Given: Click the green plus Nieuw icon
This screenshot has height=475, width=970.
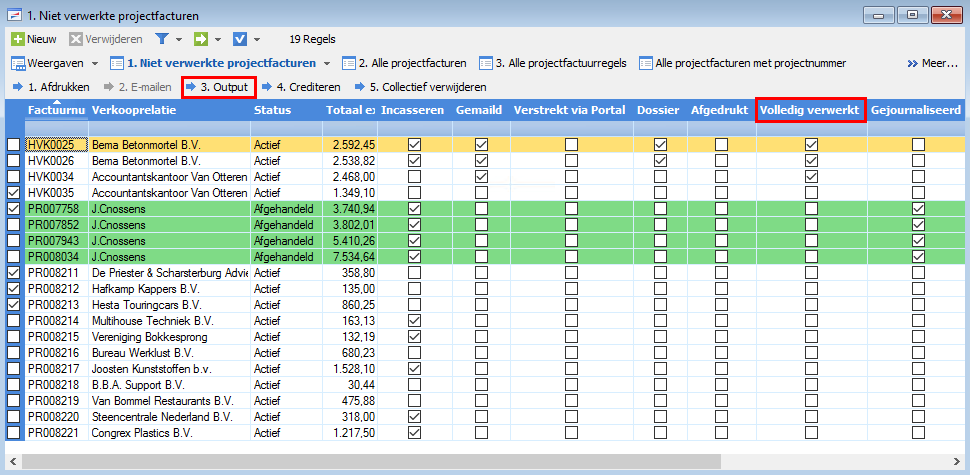Looking at the screenshot, I should (18, 39).
